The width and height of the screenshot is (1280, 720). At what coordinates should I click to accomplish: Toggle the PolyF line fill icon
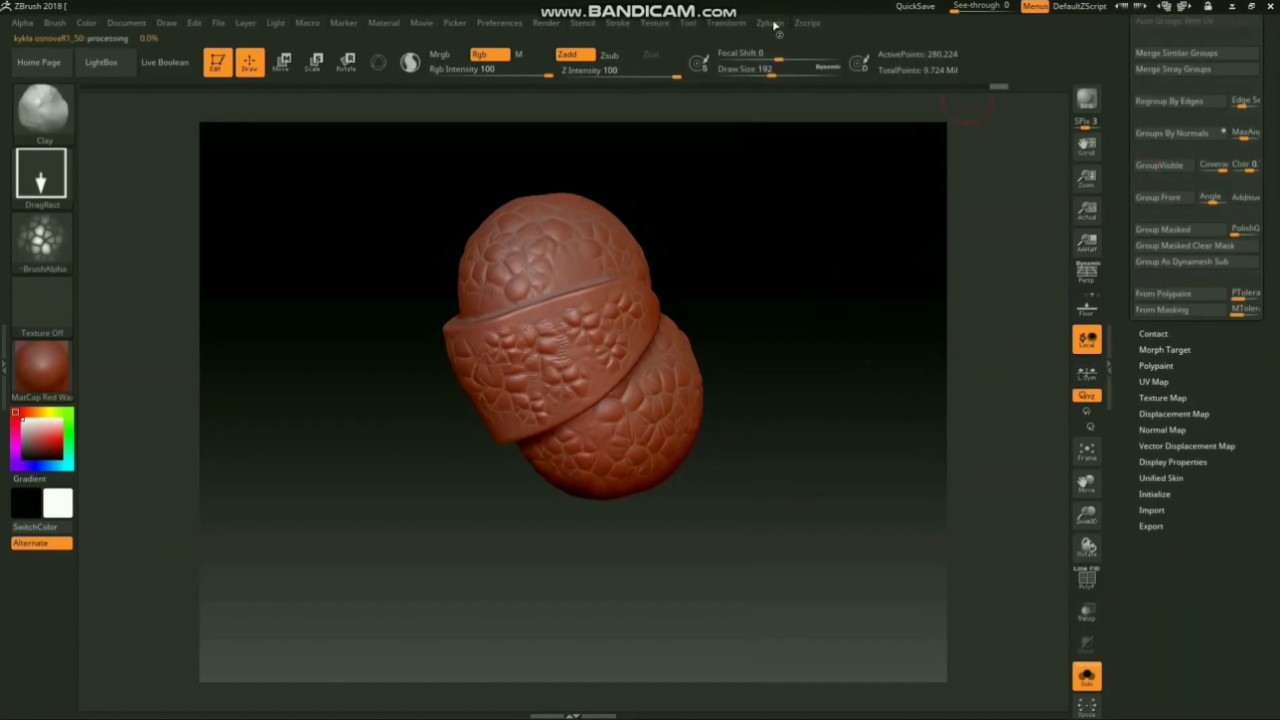click(x=1087, y=578)
